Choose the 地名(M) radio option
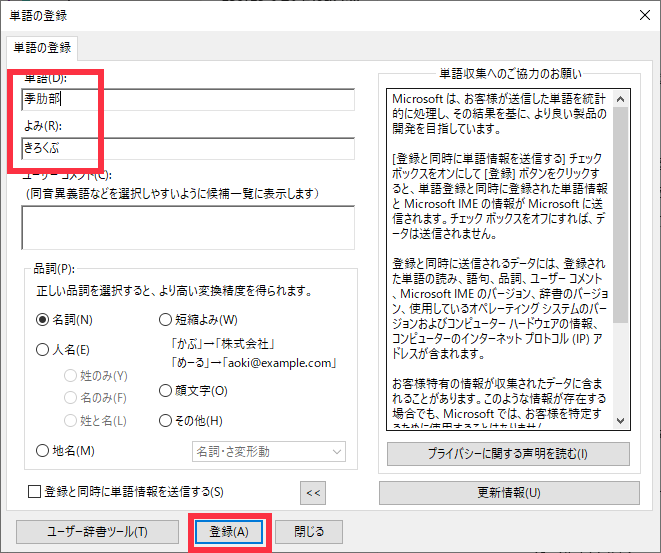Image resolution: width=661 pixels, height=553 pixels. coord(43,451)
